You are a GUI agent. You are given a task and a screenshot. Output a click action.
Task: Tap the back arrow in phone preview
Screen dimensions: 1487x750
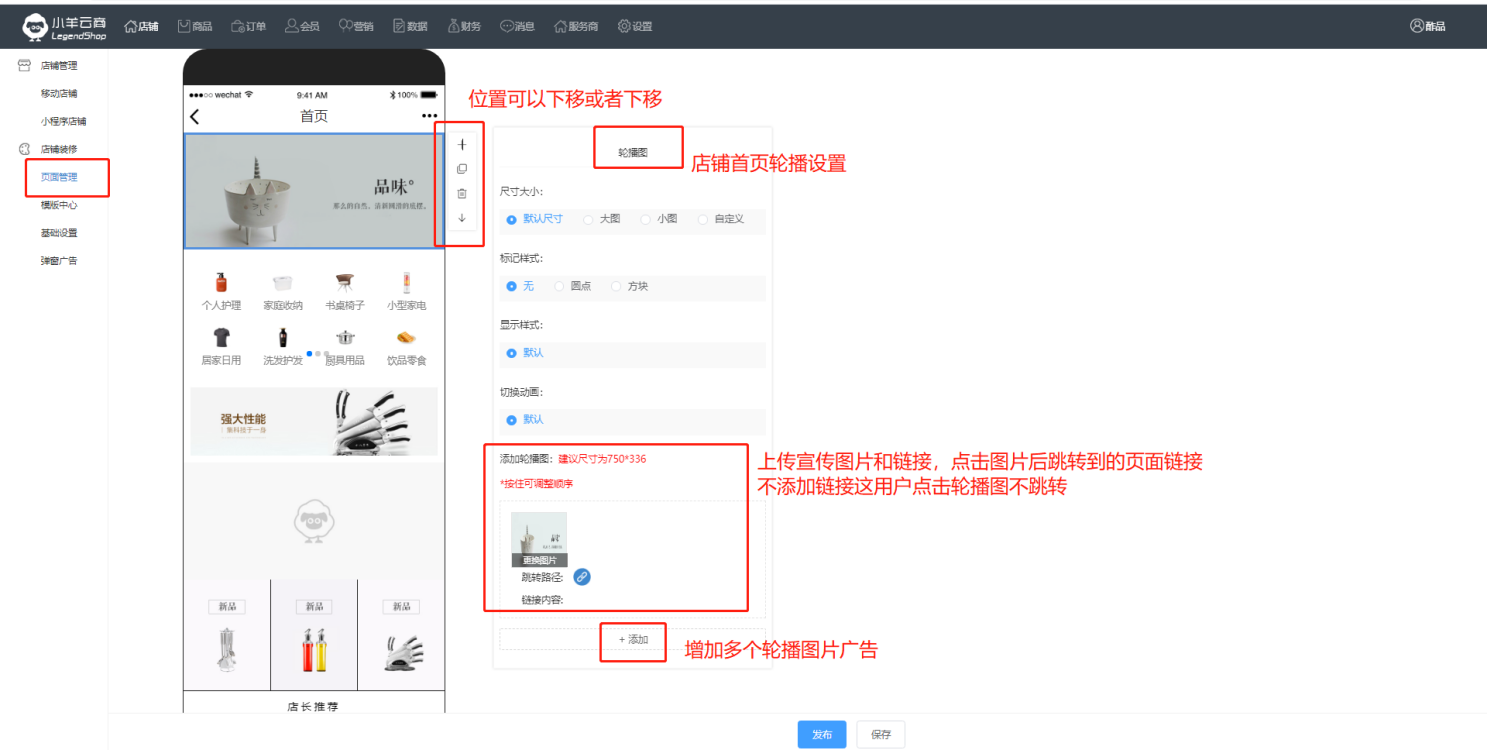point(195,117)
